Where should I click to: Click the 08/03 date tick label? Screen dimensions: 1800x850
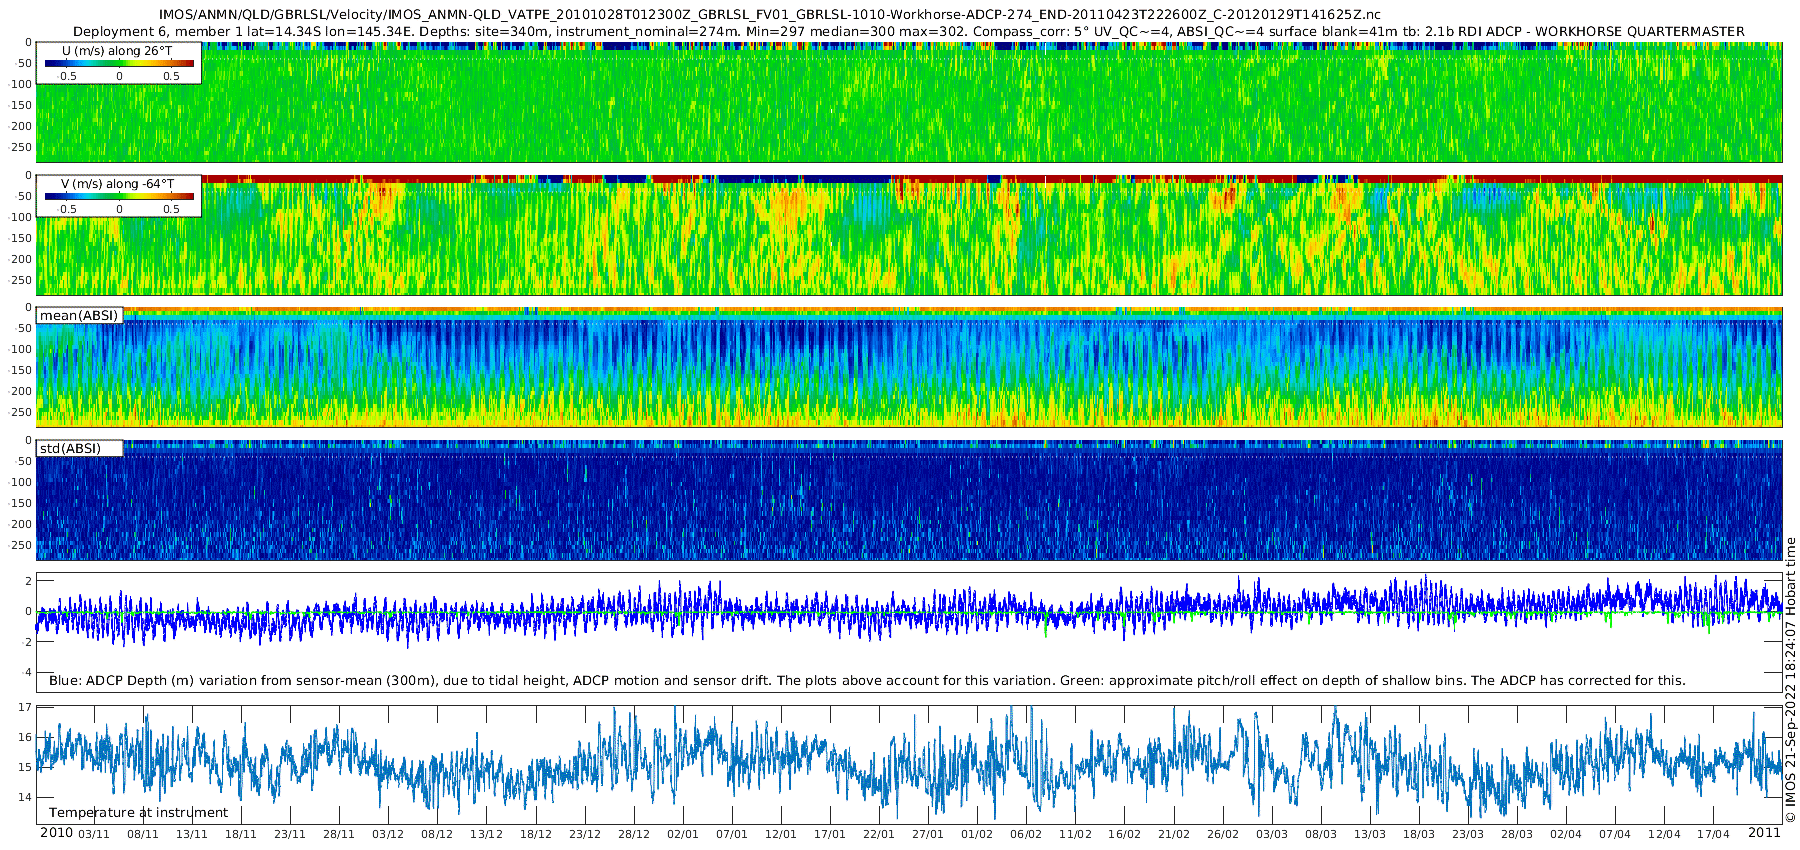coord(1320,834)
